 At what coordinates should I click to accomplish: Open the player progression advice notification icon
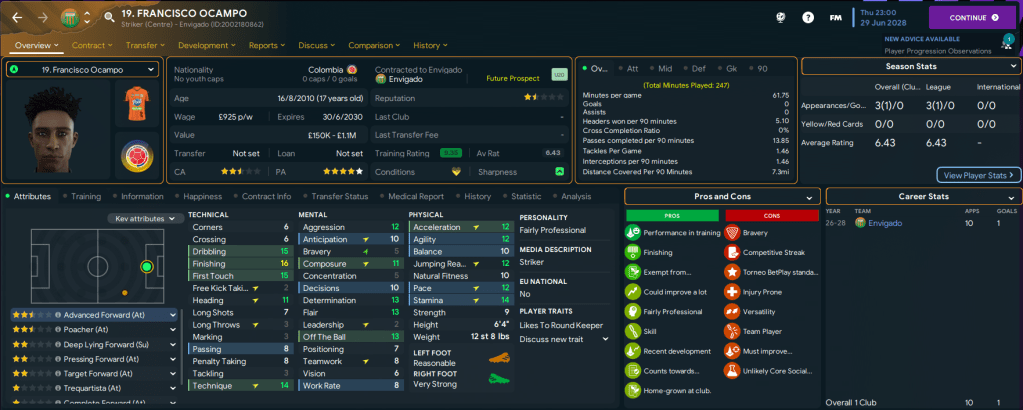[x=1006, y=42]
